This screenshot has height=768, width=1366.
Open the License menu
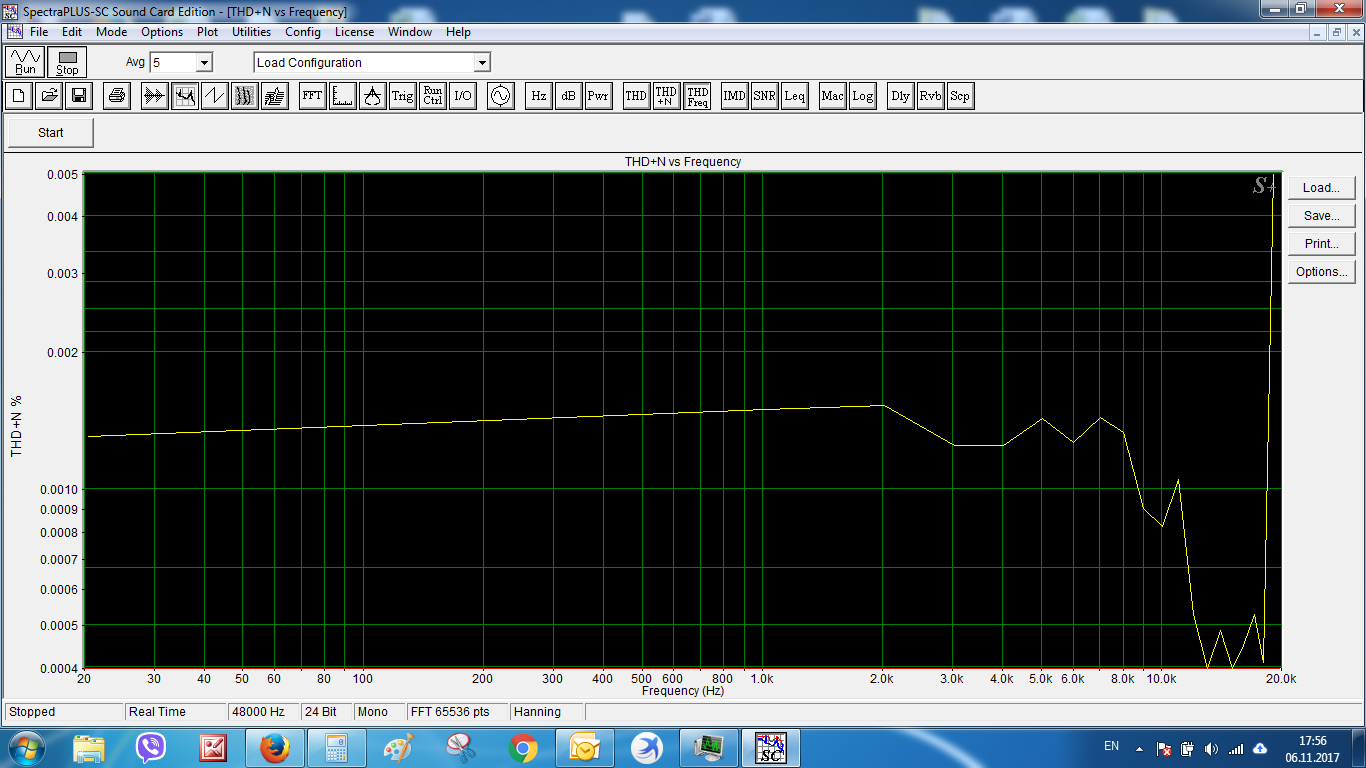354,32
